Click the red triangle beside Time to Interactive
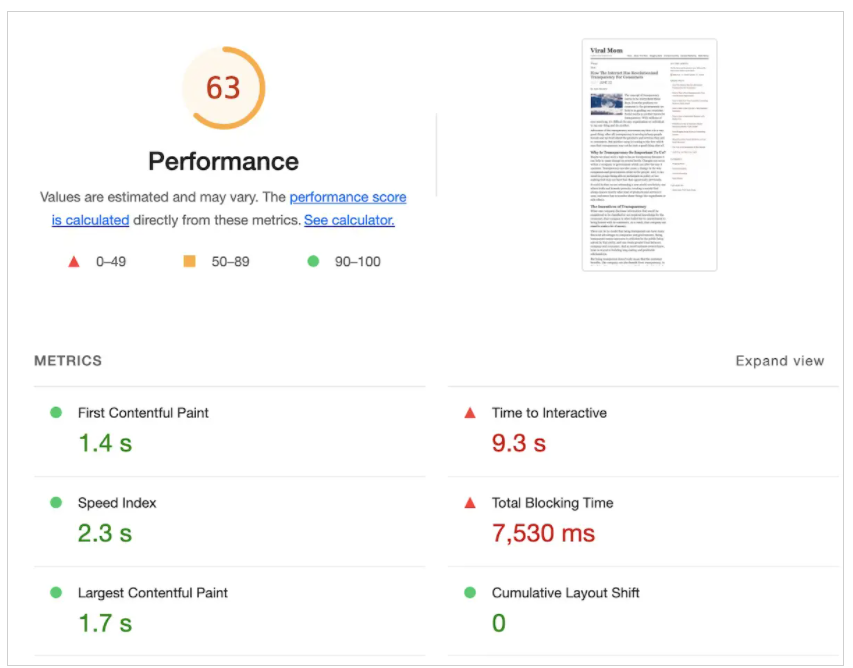Viewport: 853px width, 668px height. [x=470, y=413]
